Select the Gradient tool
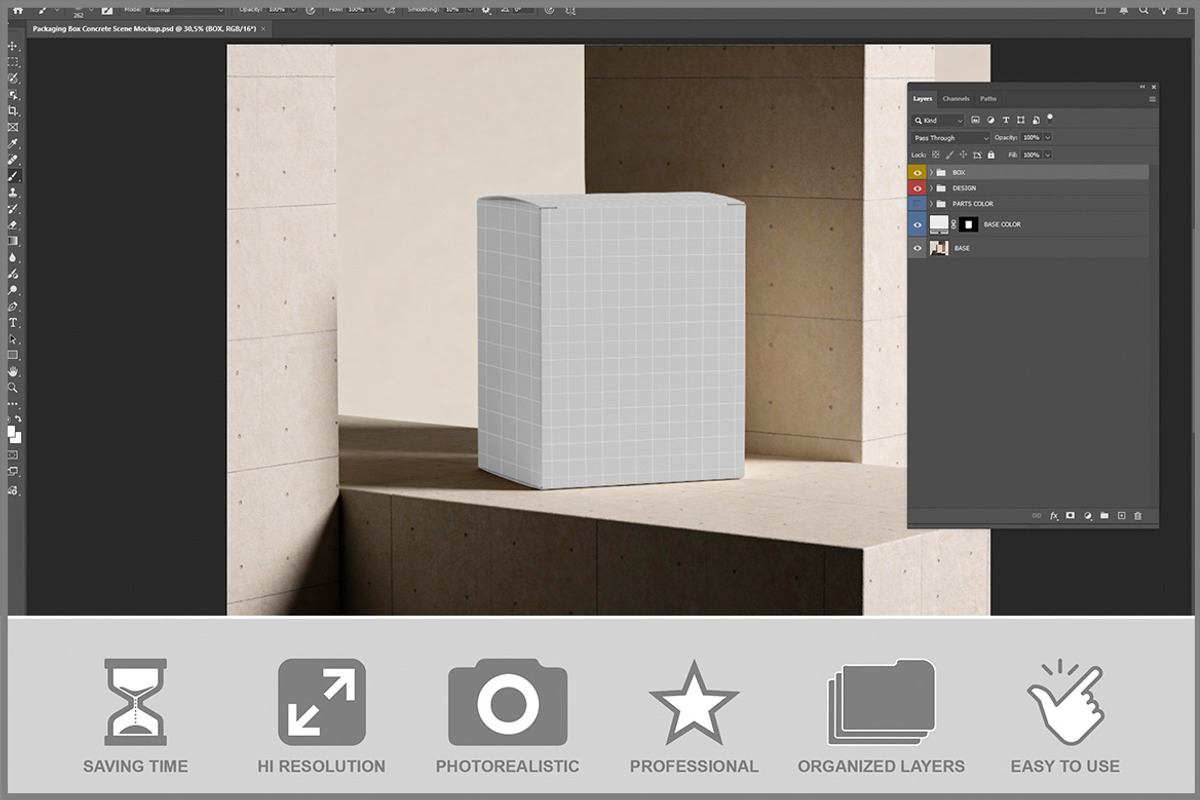Viewport: 1200px width, 800px height. tap(13, 241)
